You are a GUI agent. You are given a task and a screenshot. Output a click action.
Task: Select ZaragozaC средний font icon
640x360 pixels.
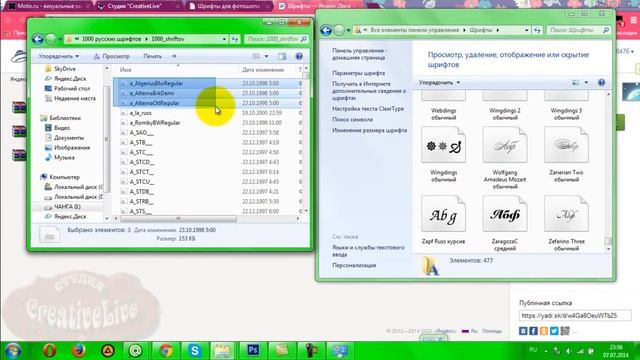pyautogui.click(x=505, y=213)
